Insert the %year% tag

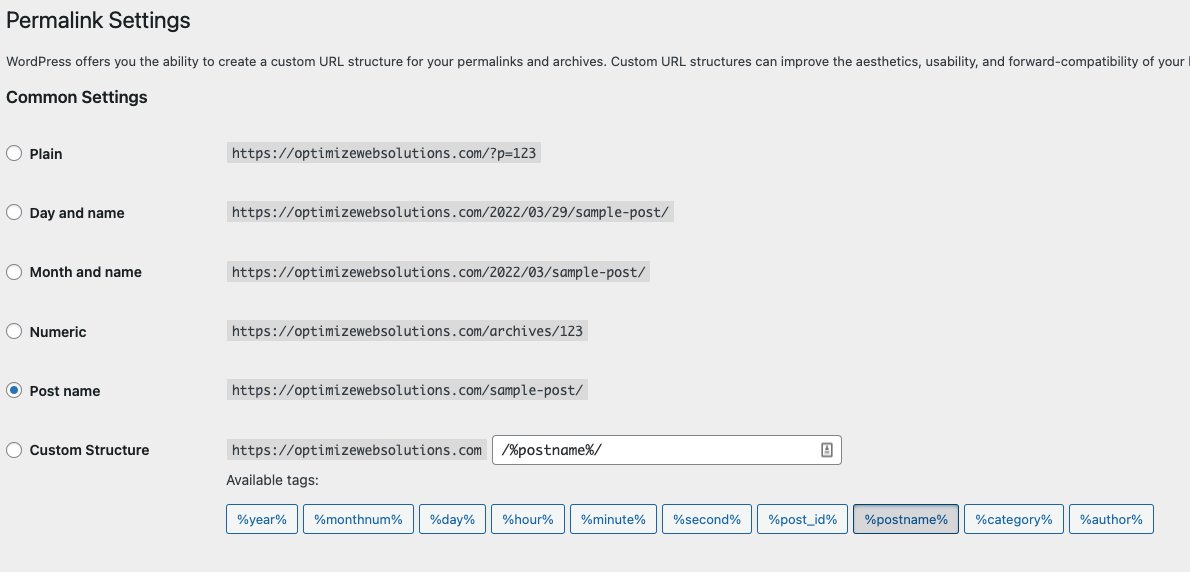tap(262, 519)
